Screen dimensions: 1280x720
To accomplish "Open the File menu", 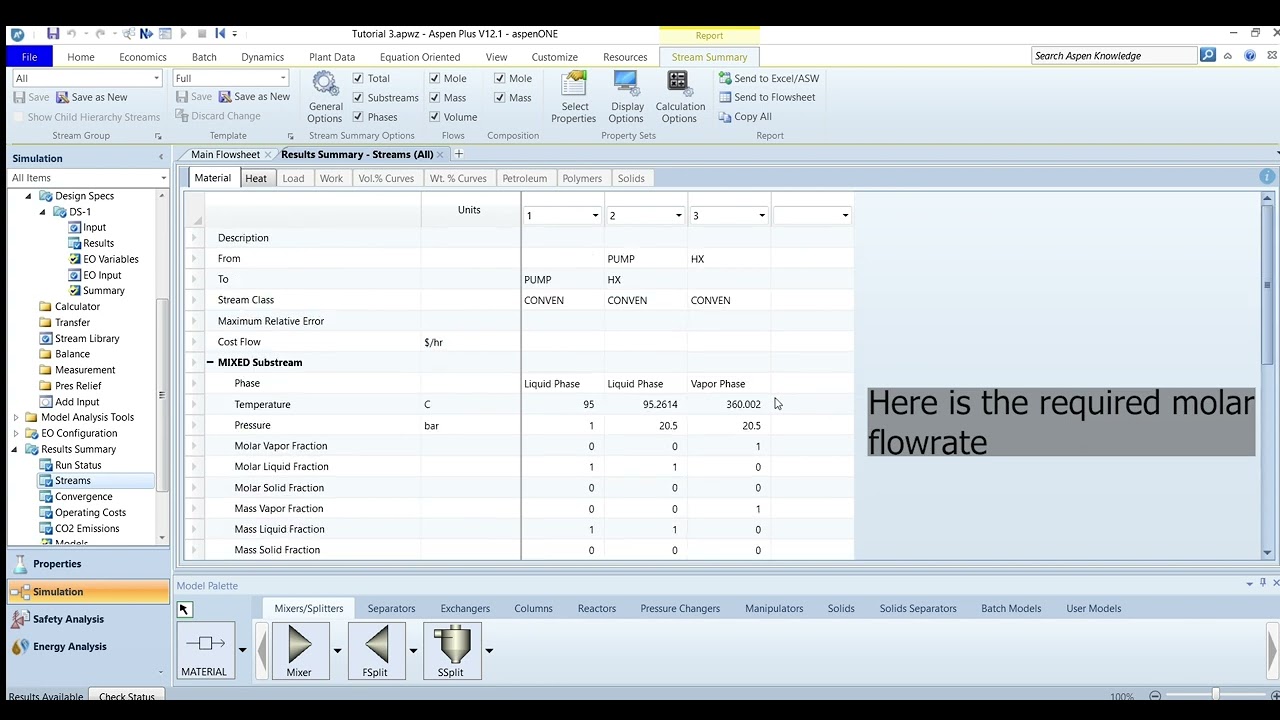I will coord(29,57).
